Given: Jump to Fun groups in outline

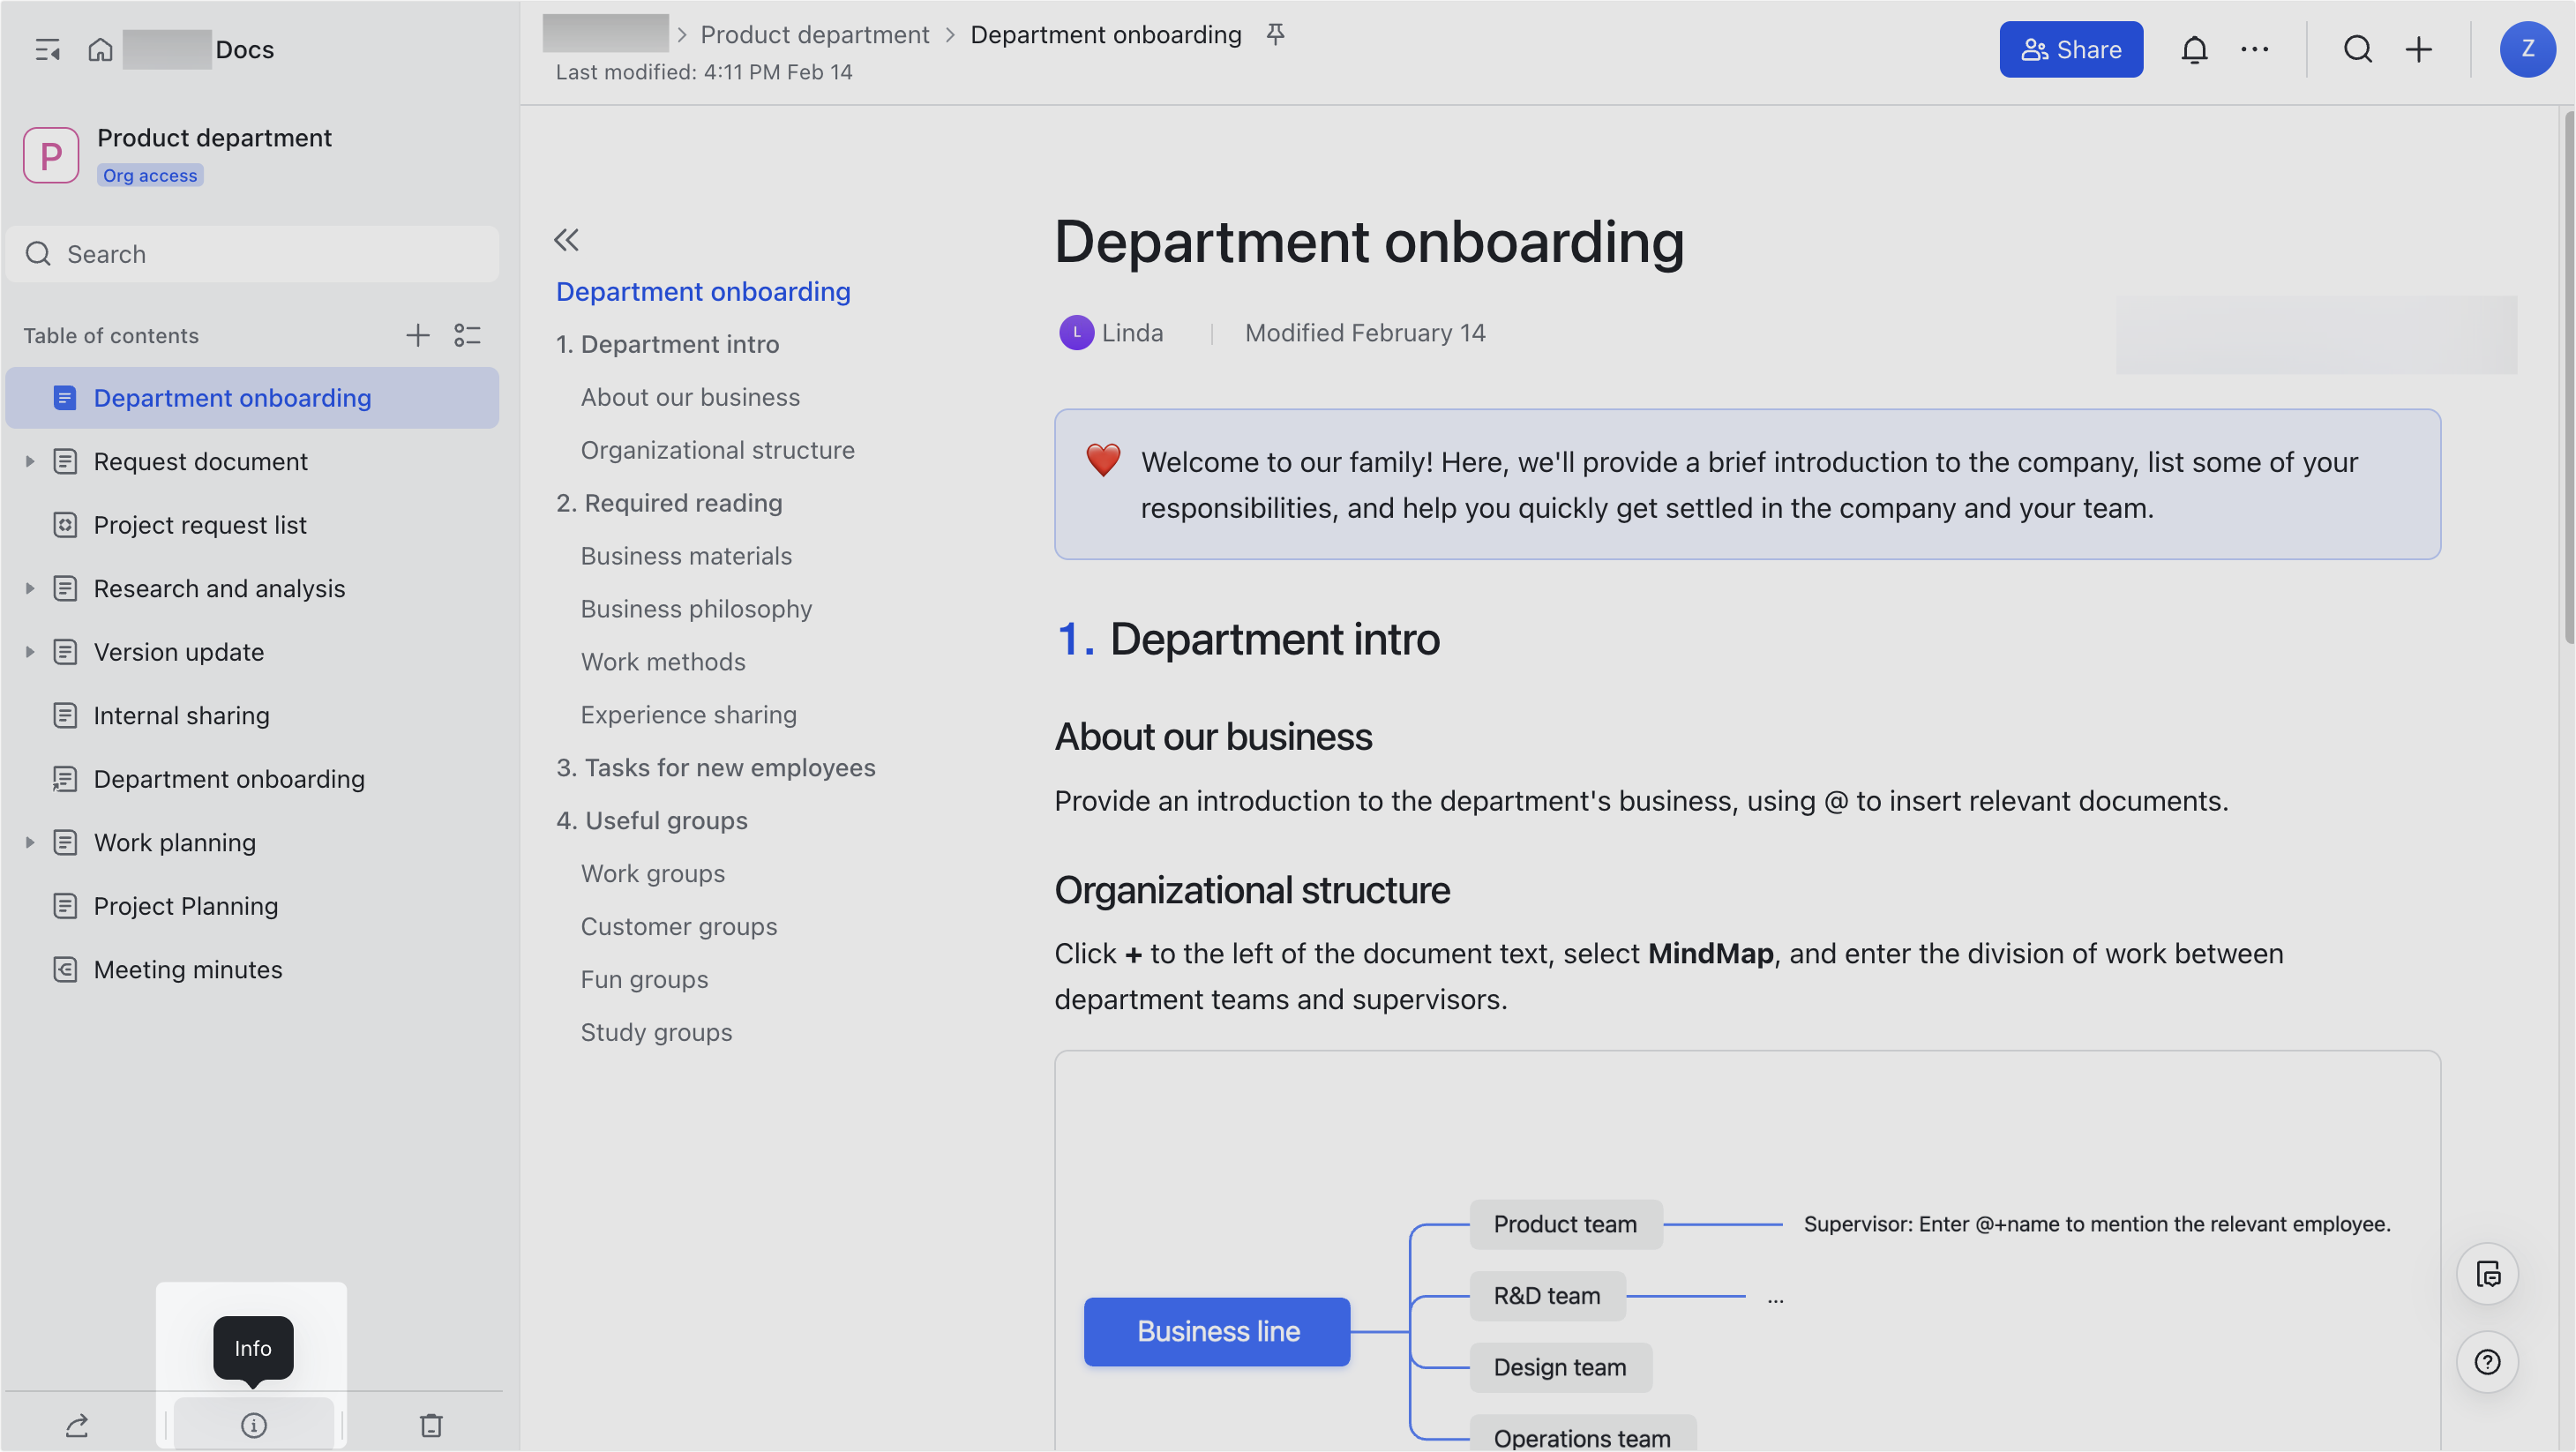Looking at the screenshot, I should tap(644, 980).
